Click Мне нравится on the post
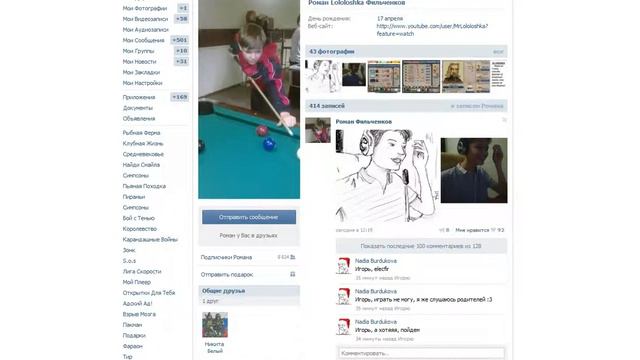This screenshot has height=360, width=640. 472,230
